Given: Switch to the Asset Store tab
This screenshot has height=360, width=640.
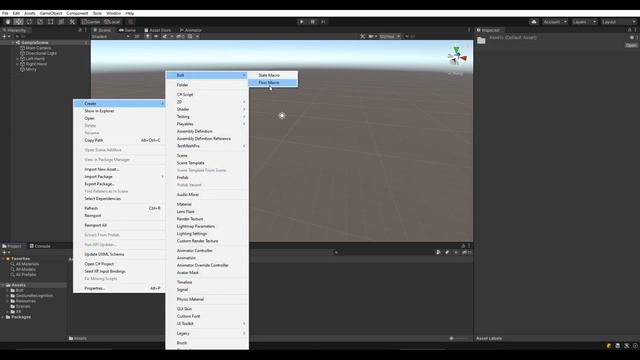Looking at the screenshot, I should pyautogui.click(x=158, y=30).
